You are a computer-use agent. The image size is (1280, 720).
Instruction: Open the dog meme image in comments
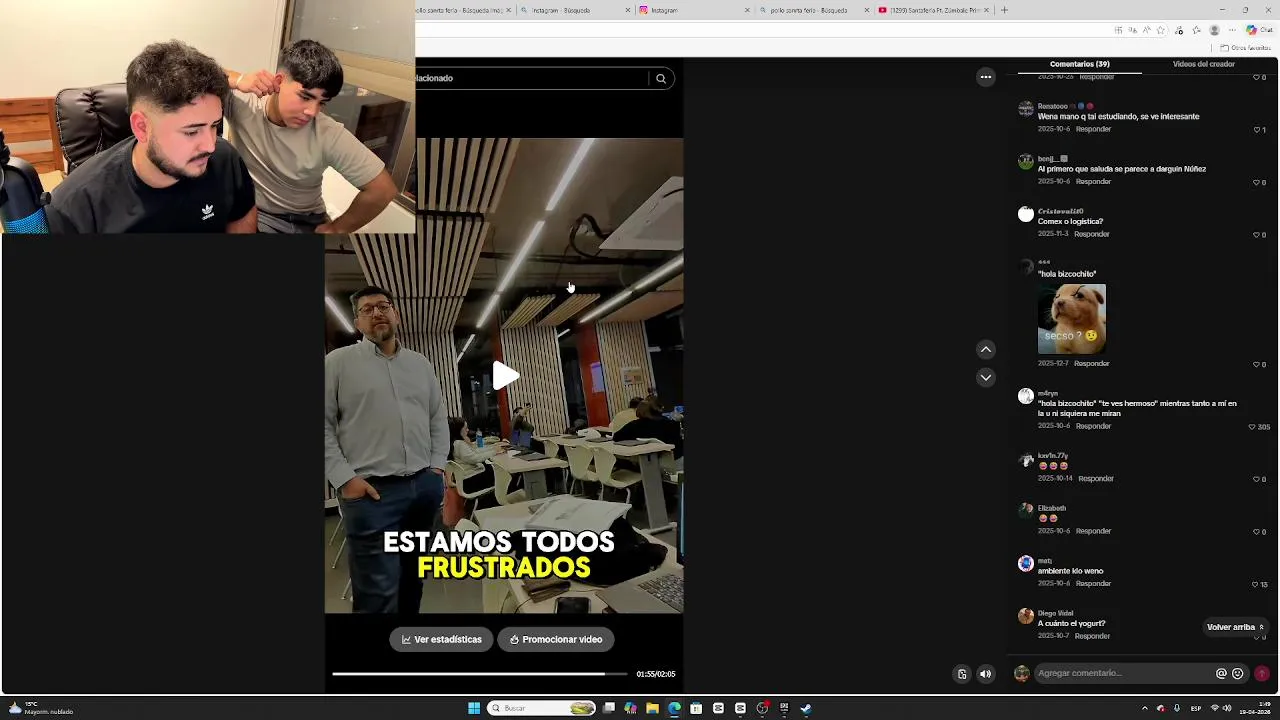pyautogui.click(x=1072, y=319)
